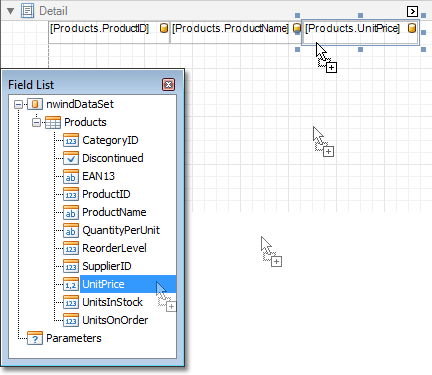
Task: Click the UnitPrice decimal field icon
Action: tap(71, 284)
